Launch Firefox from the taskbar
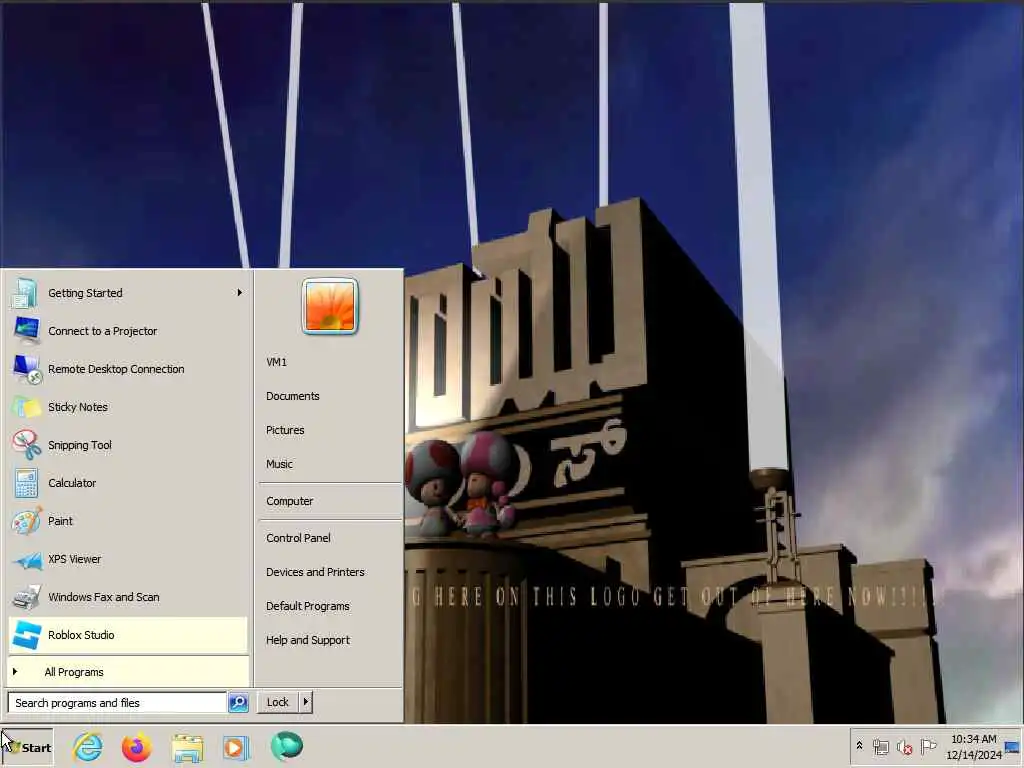1024x768 pixels. click(136, 747)
